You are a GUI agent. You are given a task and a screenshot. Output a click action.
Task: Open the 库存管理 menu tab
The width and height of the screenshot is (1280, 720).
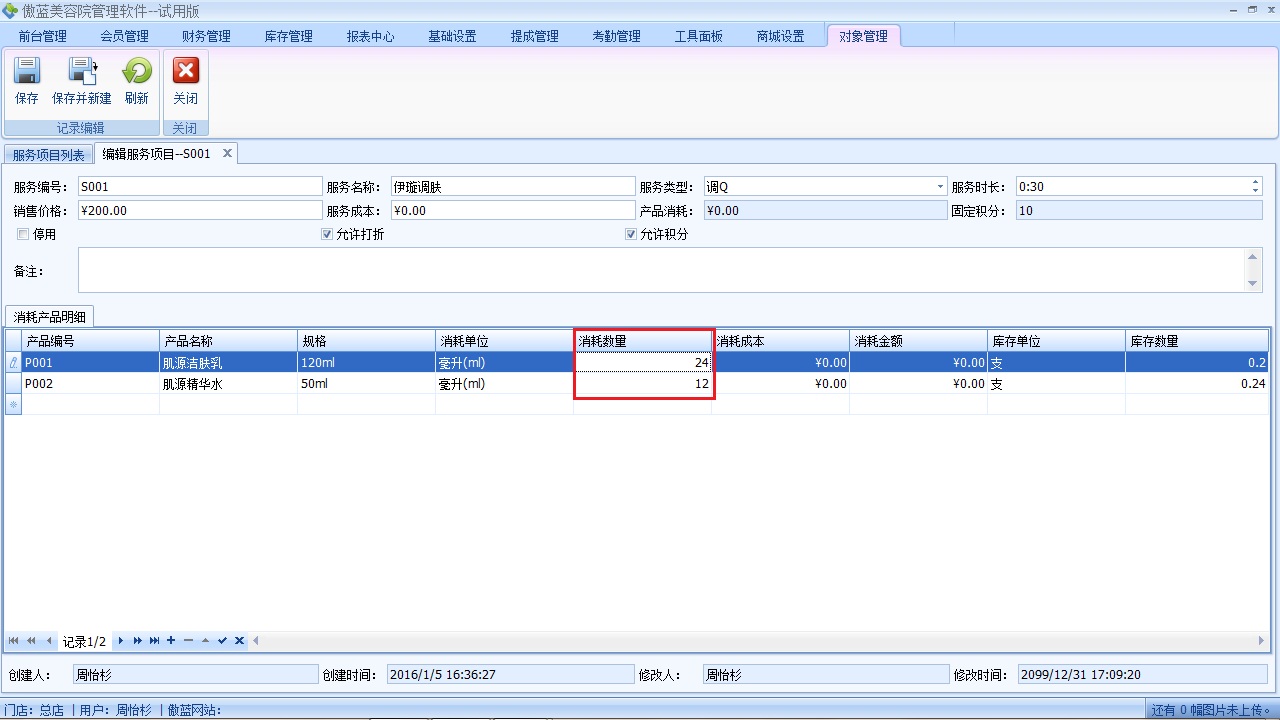tap(288, 37)
